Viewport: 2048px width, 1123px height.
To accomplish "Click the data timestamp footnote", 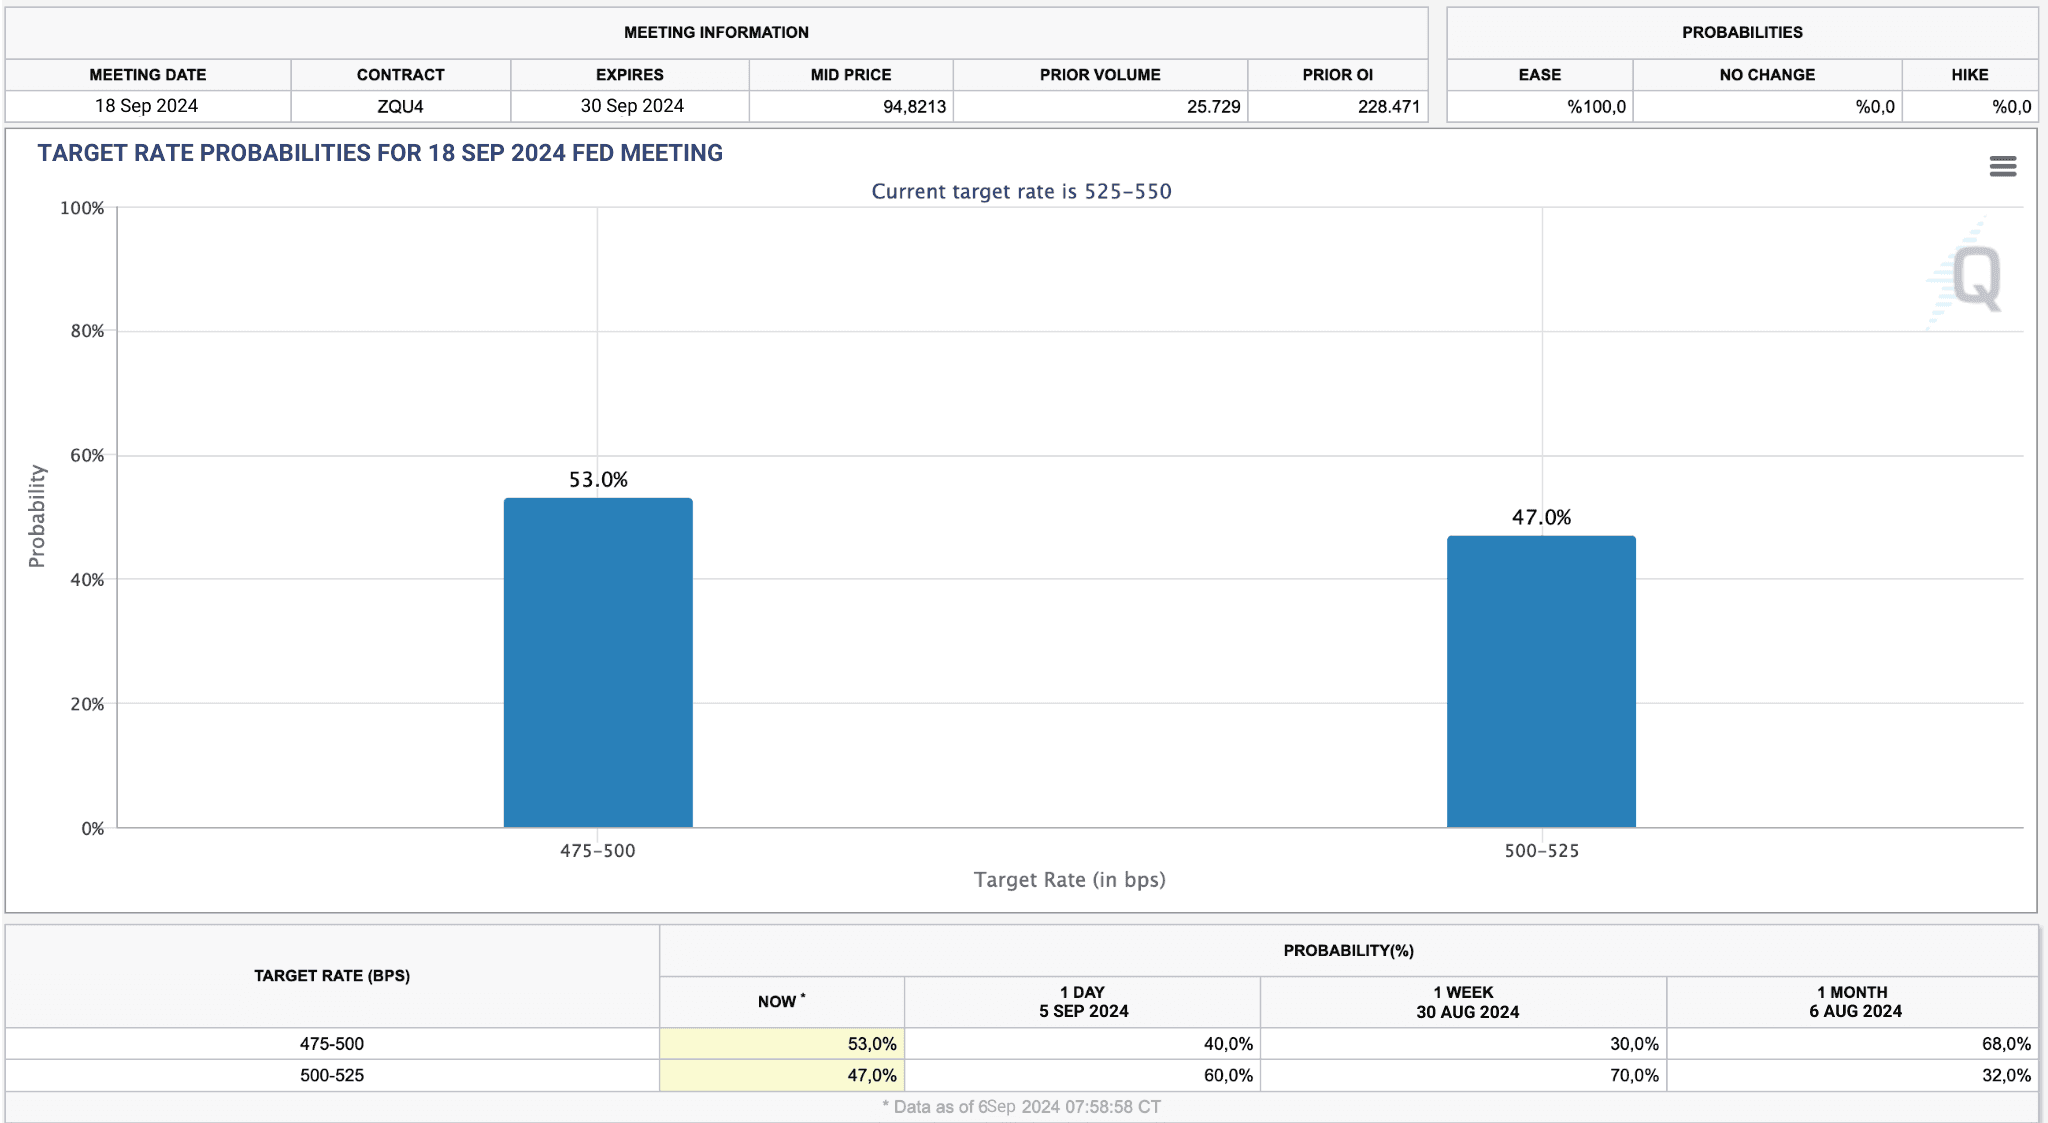I will (1021, 1107).
